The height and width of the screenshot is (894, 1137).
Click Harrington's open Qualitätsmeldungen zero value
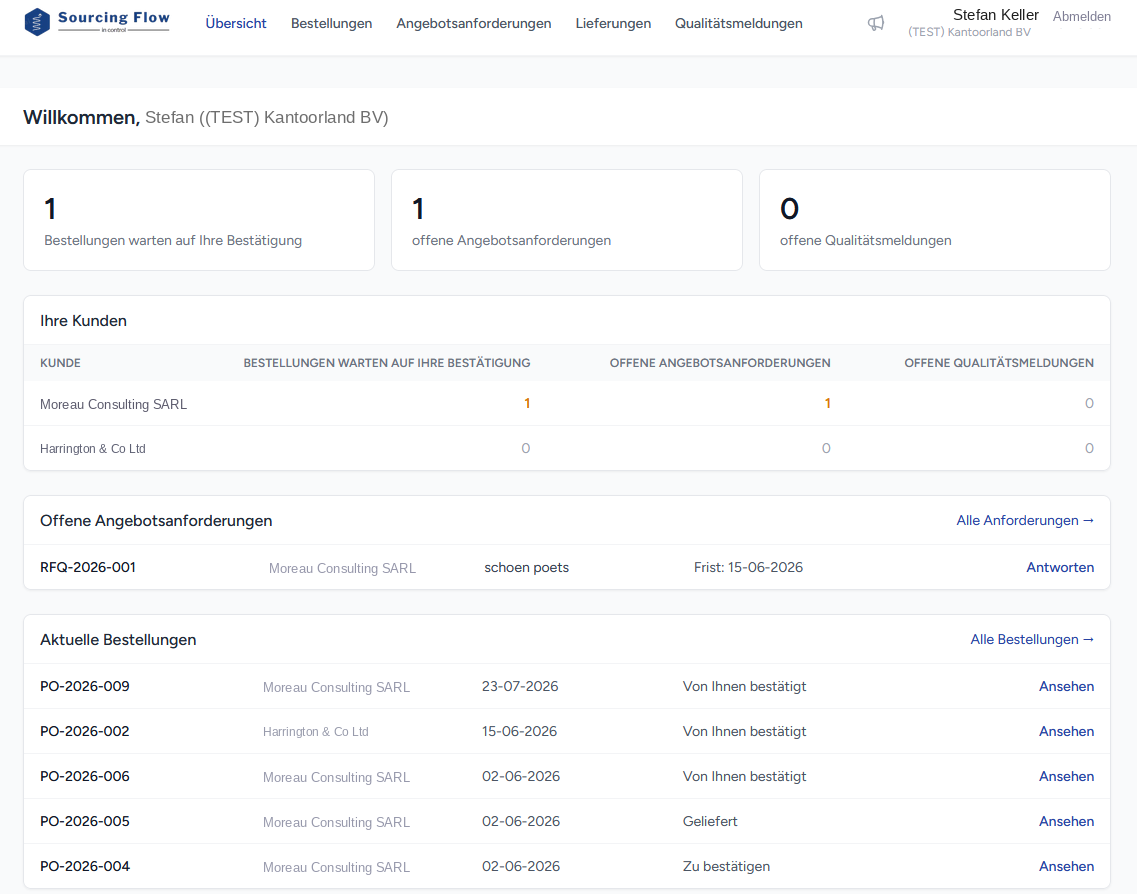click(1089, 448)
